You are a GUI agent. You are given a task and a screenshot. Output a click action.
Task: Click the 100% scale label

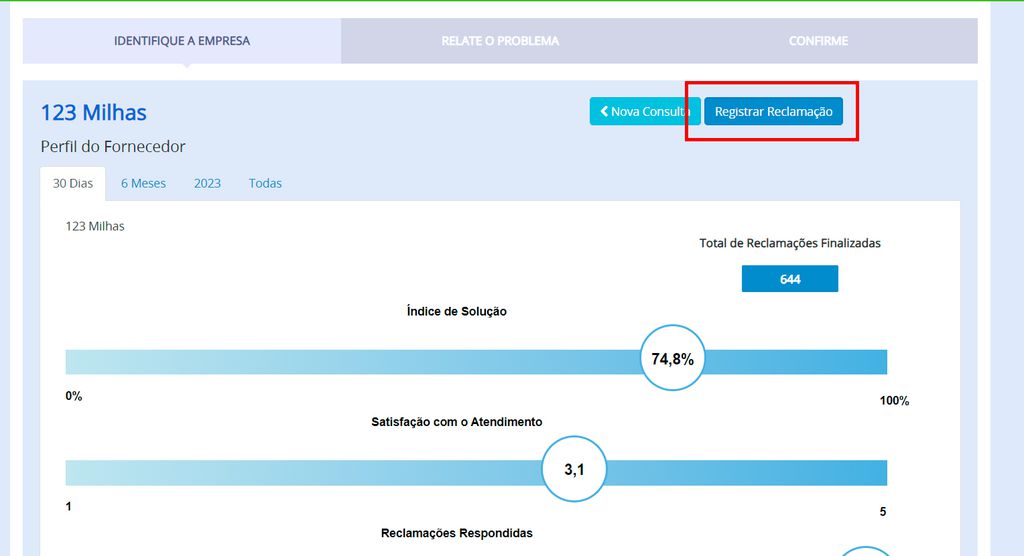pos(894,401)
